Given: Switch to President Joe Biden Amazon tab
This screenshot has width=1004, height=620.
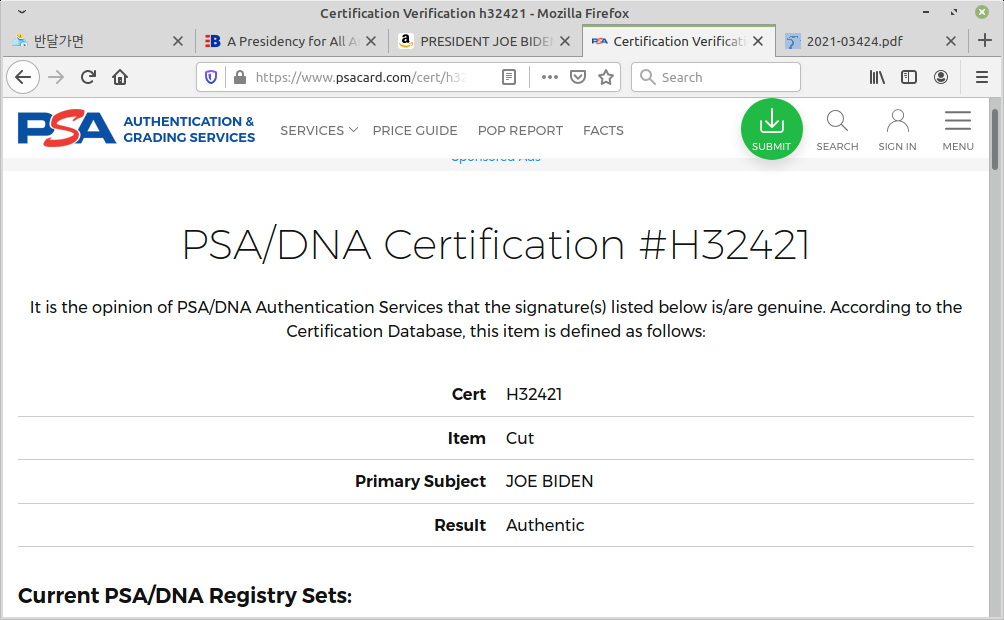Looking at the screenshot, I should coord(484,41).
